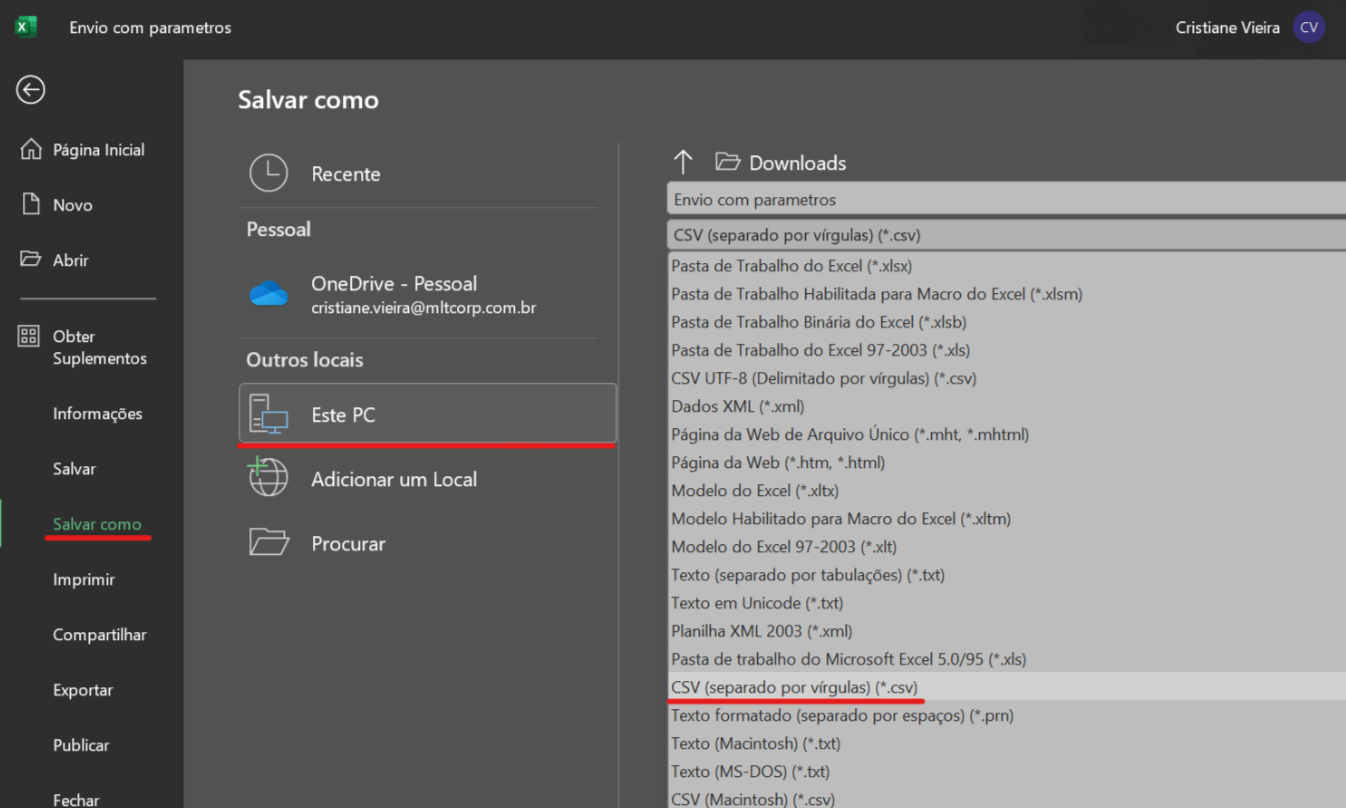Image resolution: width=1346 pixels, height=808 pixels.
Task: Choose Modelo do Excel 97-2003 (*.xlt)
Action: (x=1006, y=547)
